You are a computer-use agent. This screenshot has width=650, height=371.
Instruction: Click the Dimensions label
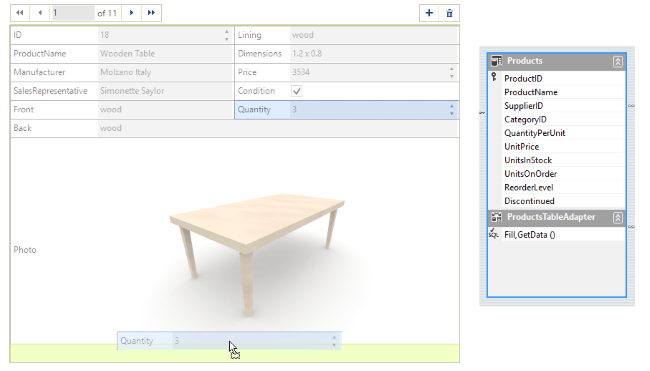tap(260, 53)
